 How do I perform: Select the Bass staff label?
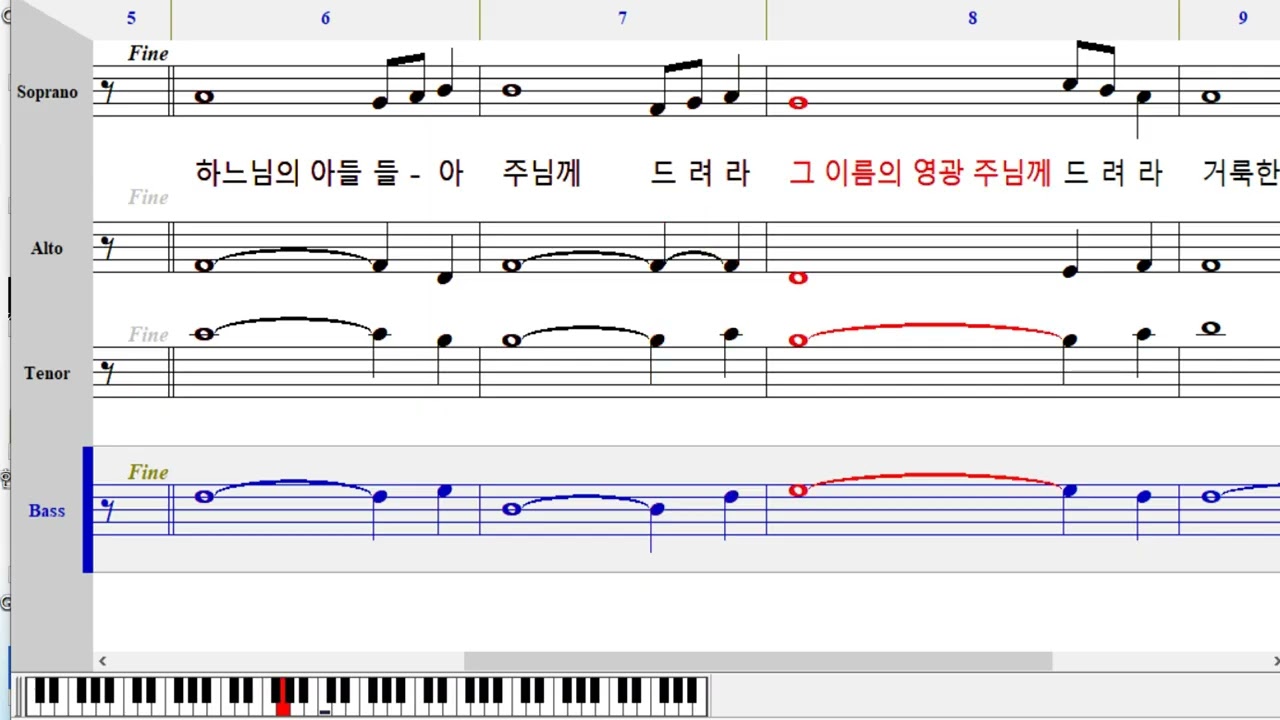pos(47,511)
